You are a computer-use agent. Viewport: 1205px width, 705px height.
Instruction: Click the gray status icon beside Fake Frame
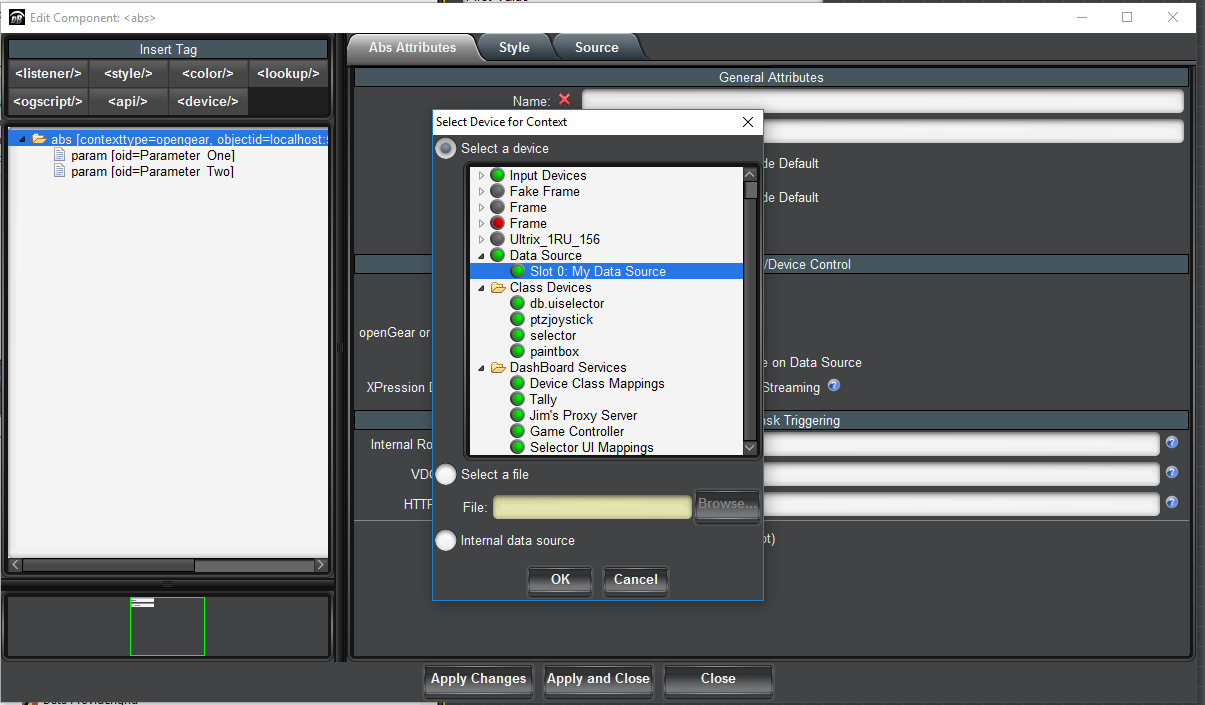pyautogui.click(x=497, y=191)
